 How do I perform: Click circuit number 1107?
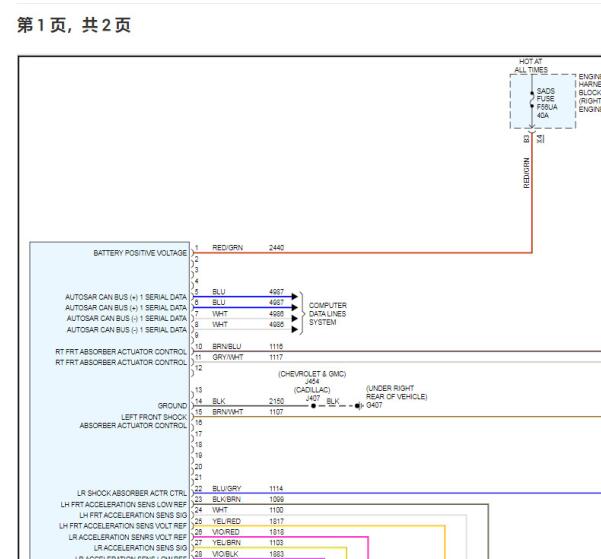pos(276,412)
